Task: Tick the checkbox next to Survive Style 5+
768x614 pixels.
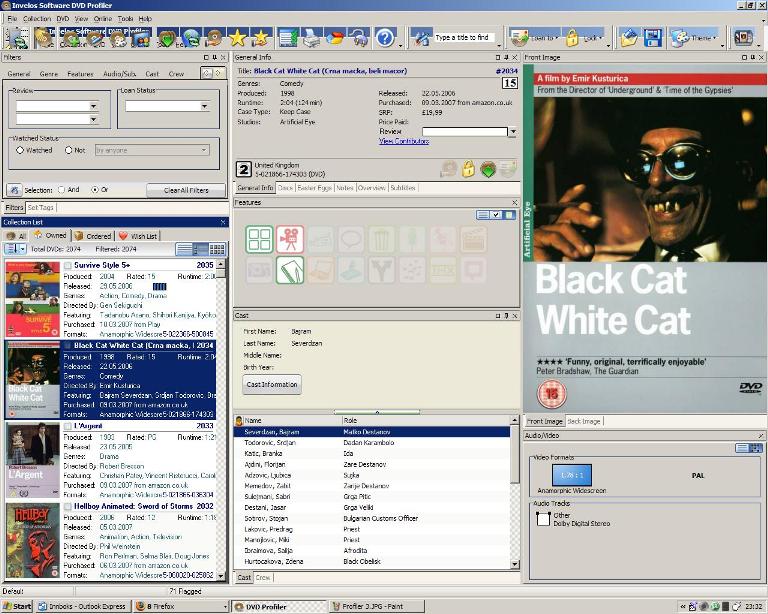Action: click(x=68, y=265)
